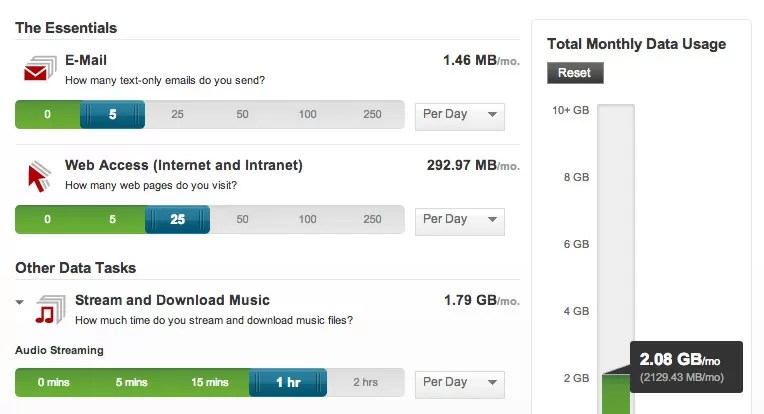764x414 pixels.
Task: Collapse the Stream and Download Music section
Action: coord(19,302)
